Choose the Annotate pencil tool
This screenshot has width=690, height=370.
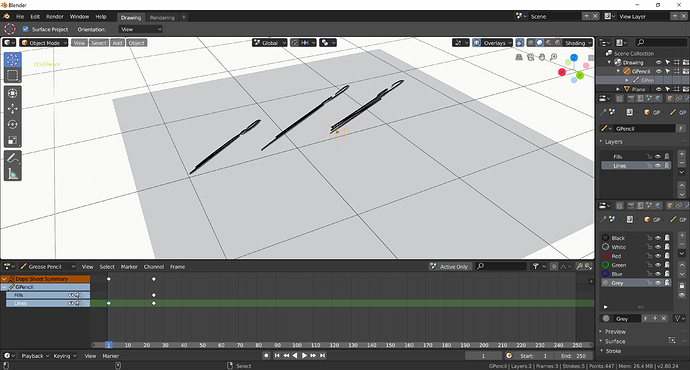point(12,158)
